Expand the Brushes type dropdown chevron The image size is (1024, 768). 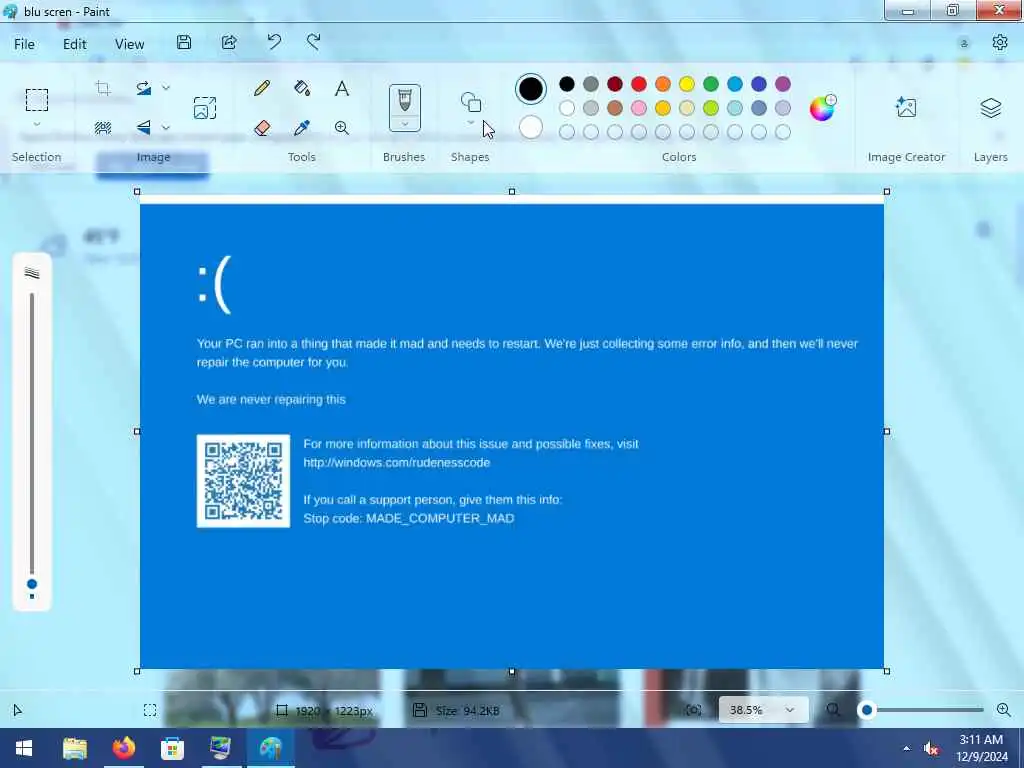coord(405,124)
